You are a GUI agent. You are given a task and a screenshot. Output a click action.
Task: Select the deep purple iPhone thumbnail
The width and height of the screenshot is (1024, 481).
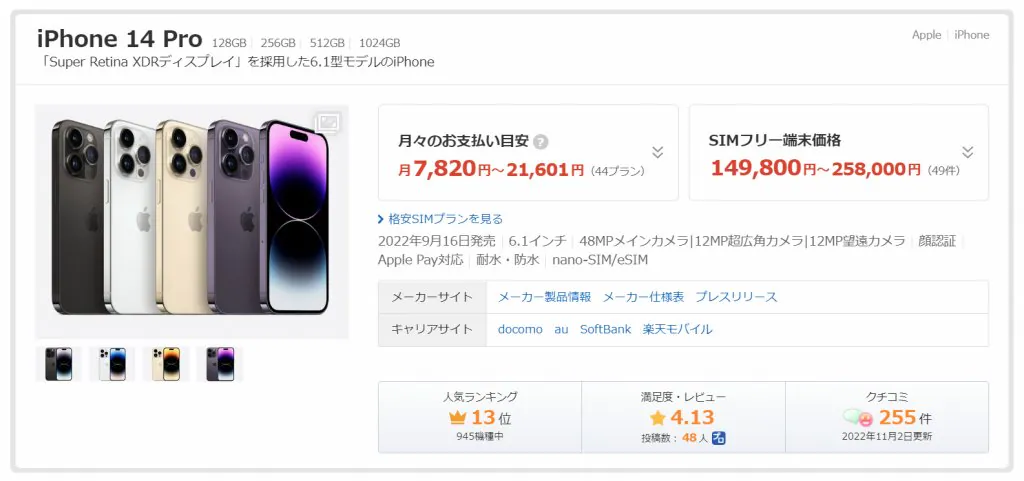point(220,364)
